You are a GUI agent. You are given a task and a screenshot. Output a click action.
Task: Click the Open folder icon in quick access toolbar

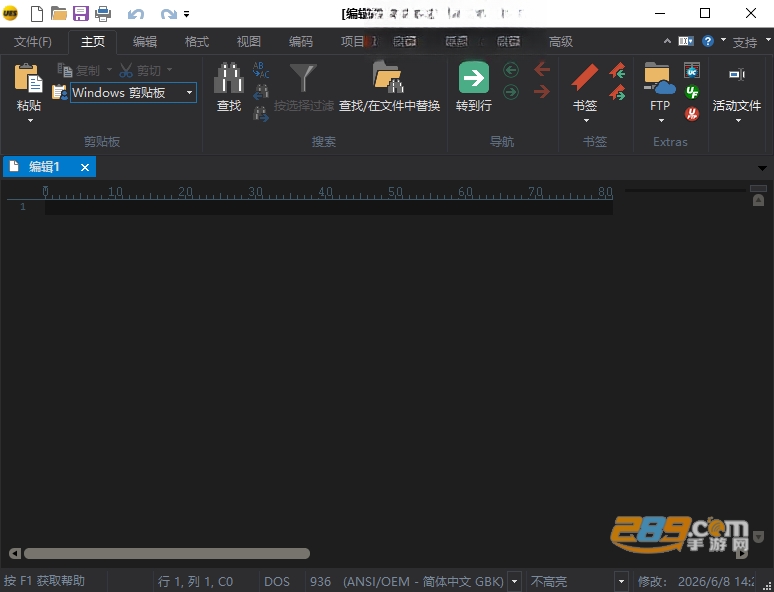(59, 13)
